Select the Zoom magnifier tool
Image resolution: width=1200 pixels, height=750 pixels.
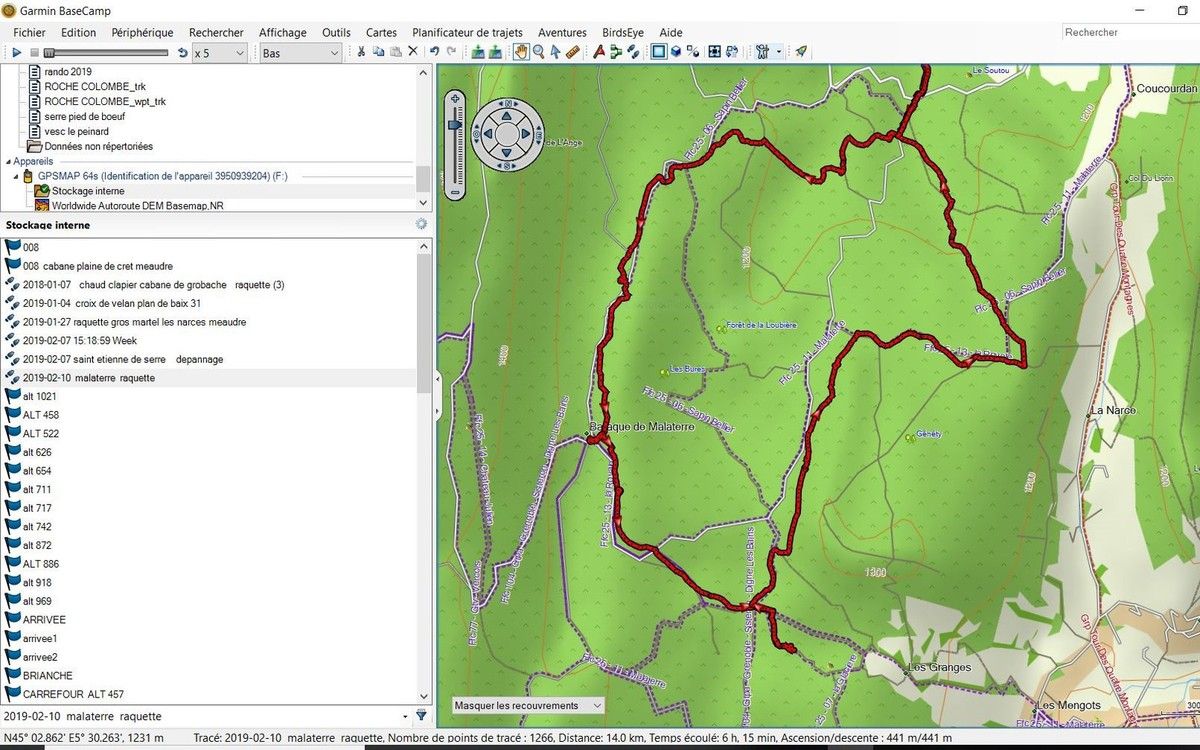[539, 52]
